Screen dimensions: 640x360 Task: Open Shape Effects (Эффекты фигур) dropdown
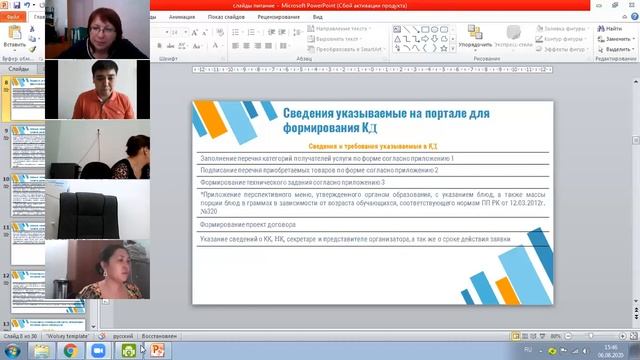tap(562, 49)
